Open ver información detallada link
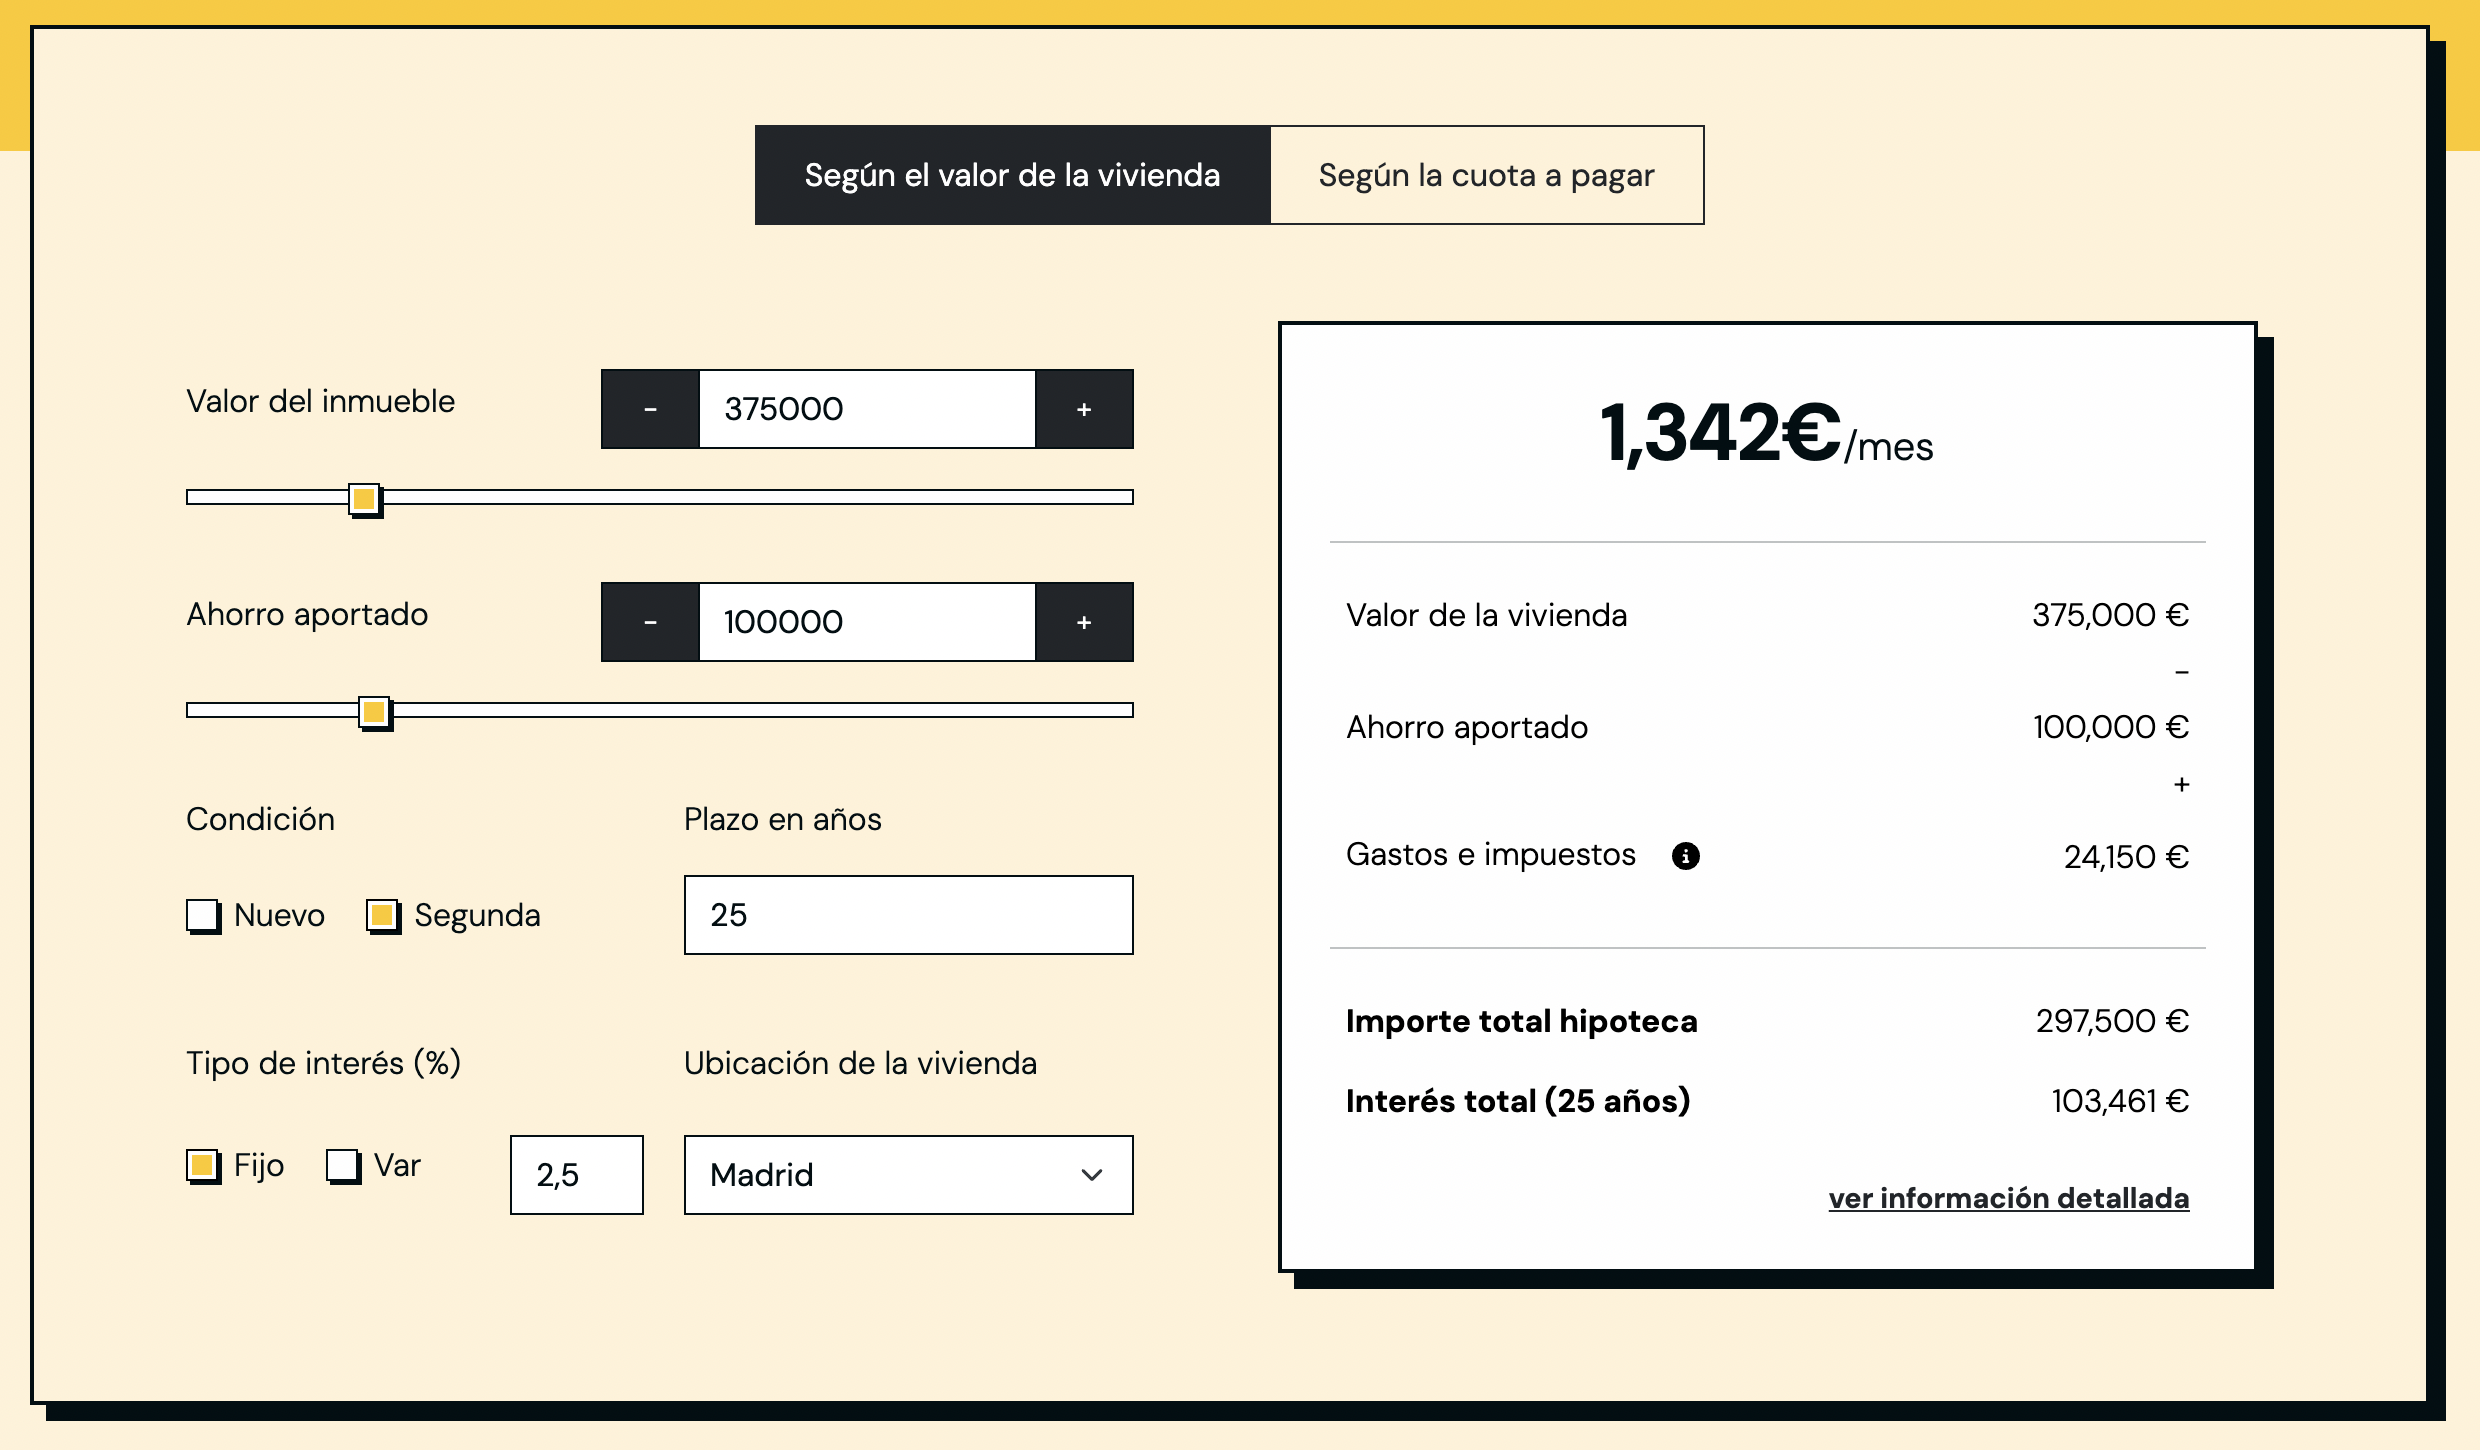 (2009, 1198)
